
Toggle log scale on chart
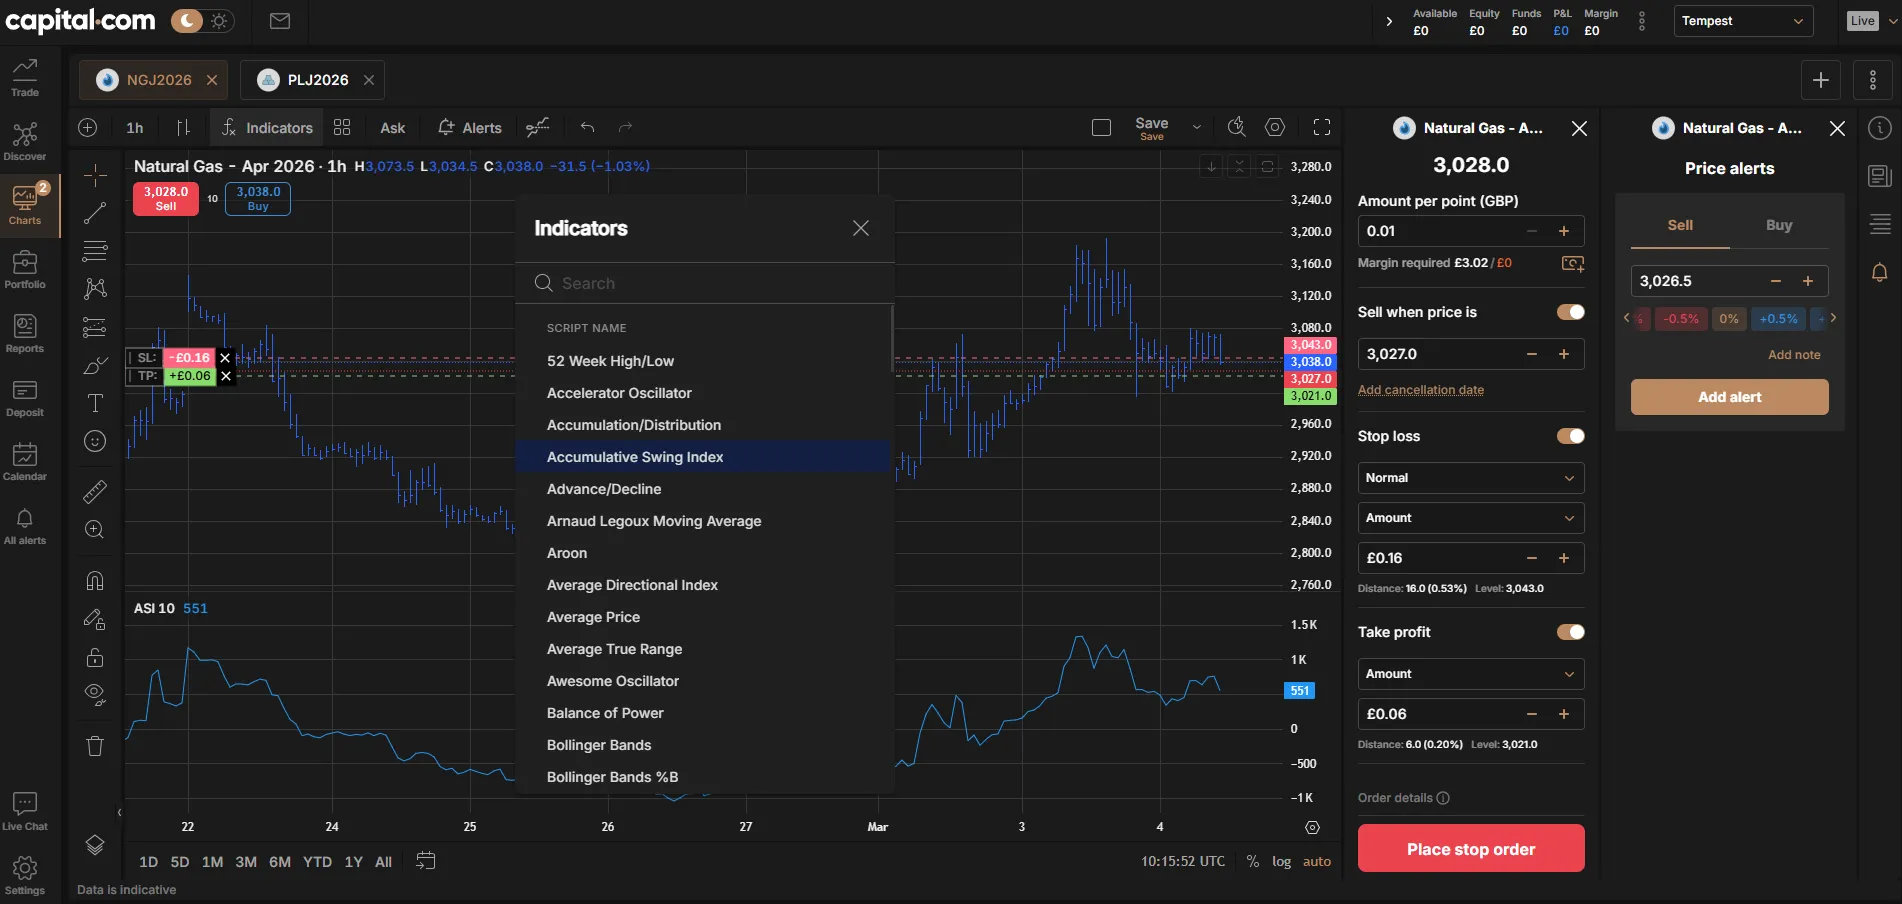click(x=1281, y=861)
